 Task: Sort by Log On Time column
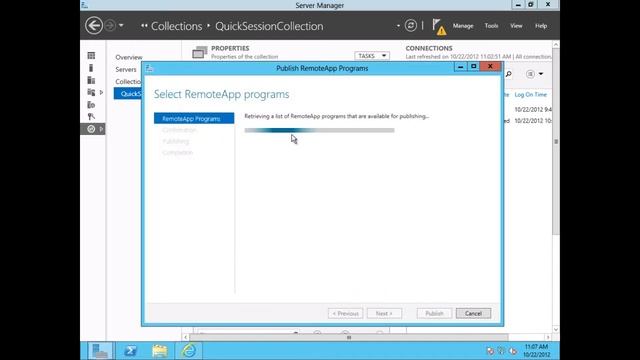(x=530, y=95)
